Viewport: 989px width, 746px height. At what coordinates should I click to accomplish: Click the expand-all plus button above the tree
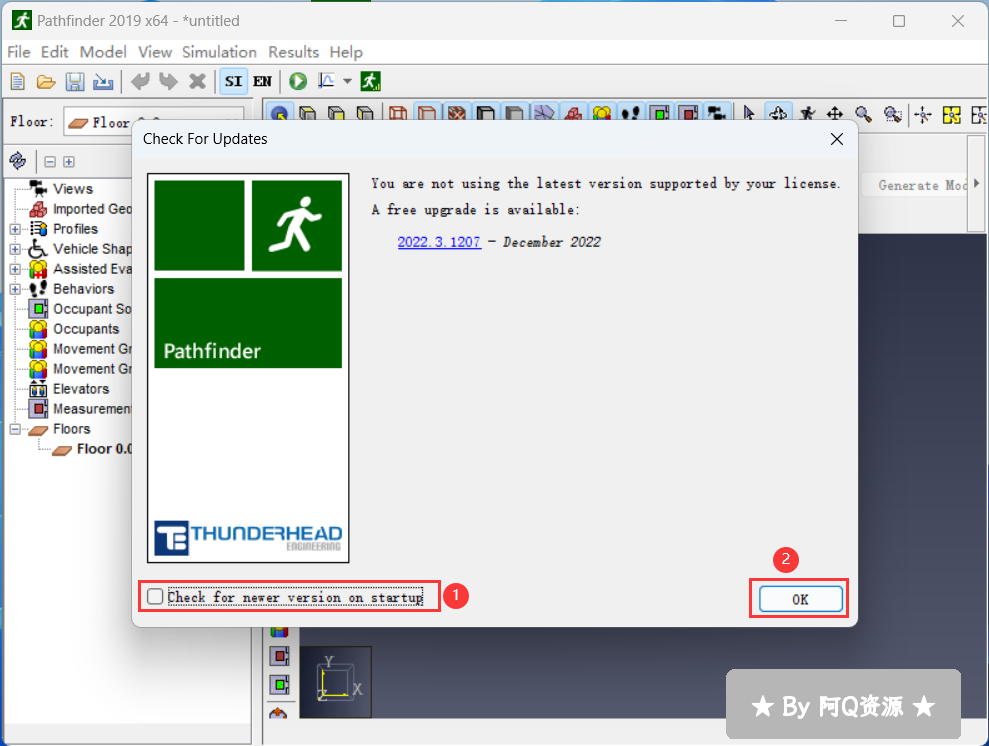tap(69, 162)
